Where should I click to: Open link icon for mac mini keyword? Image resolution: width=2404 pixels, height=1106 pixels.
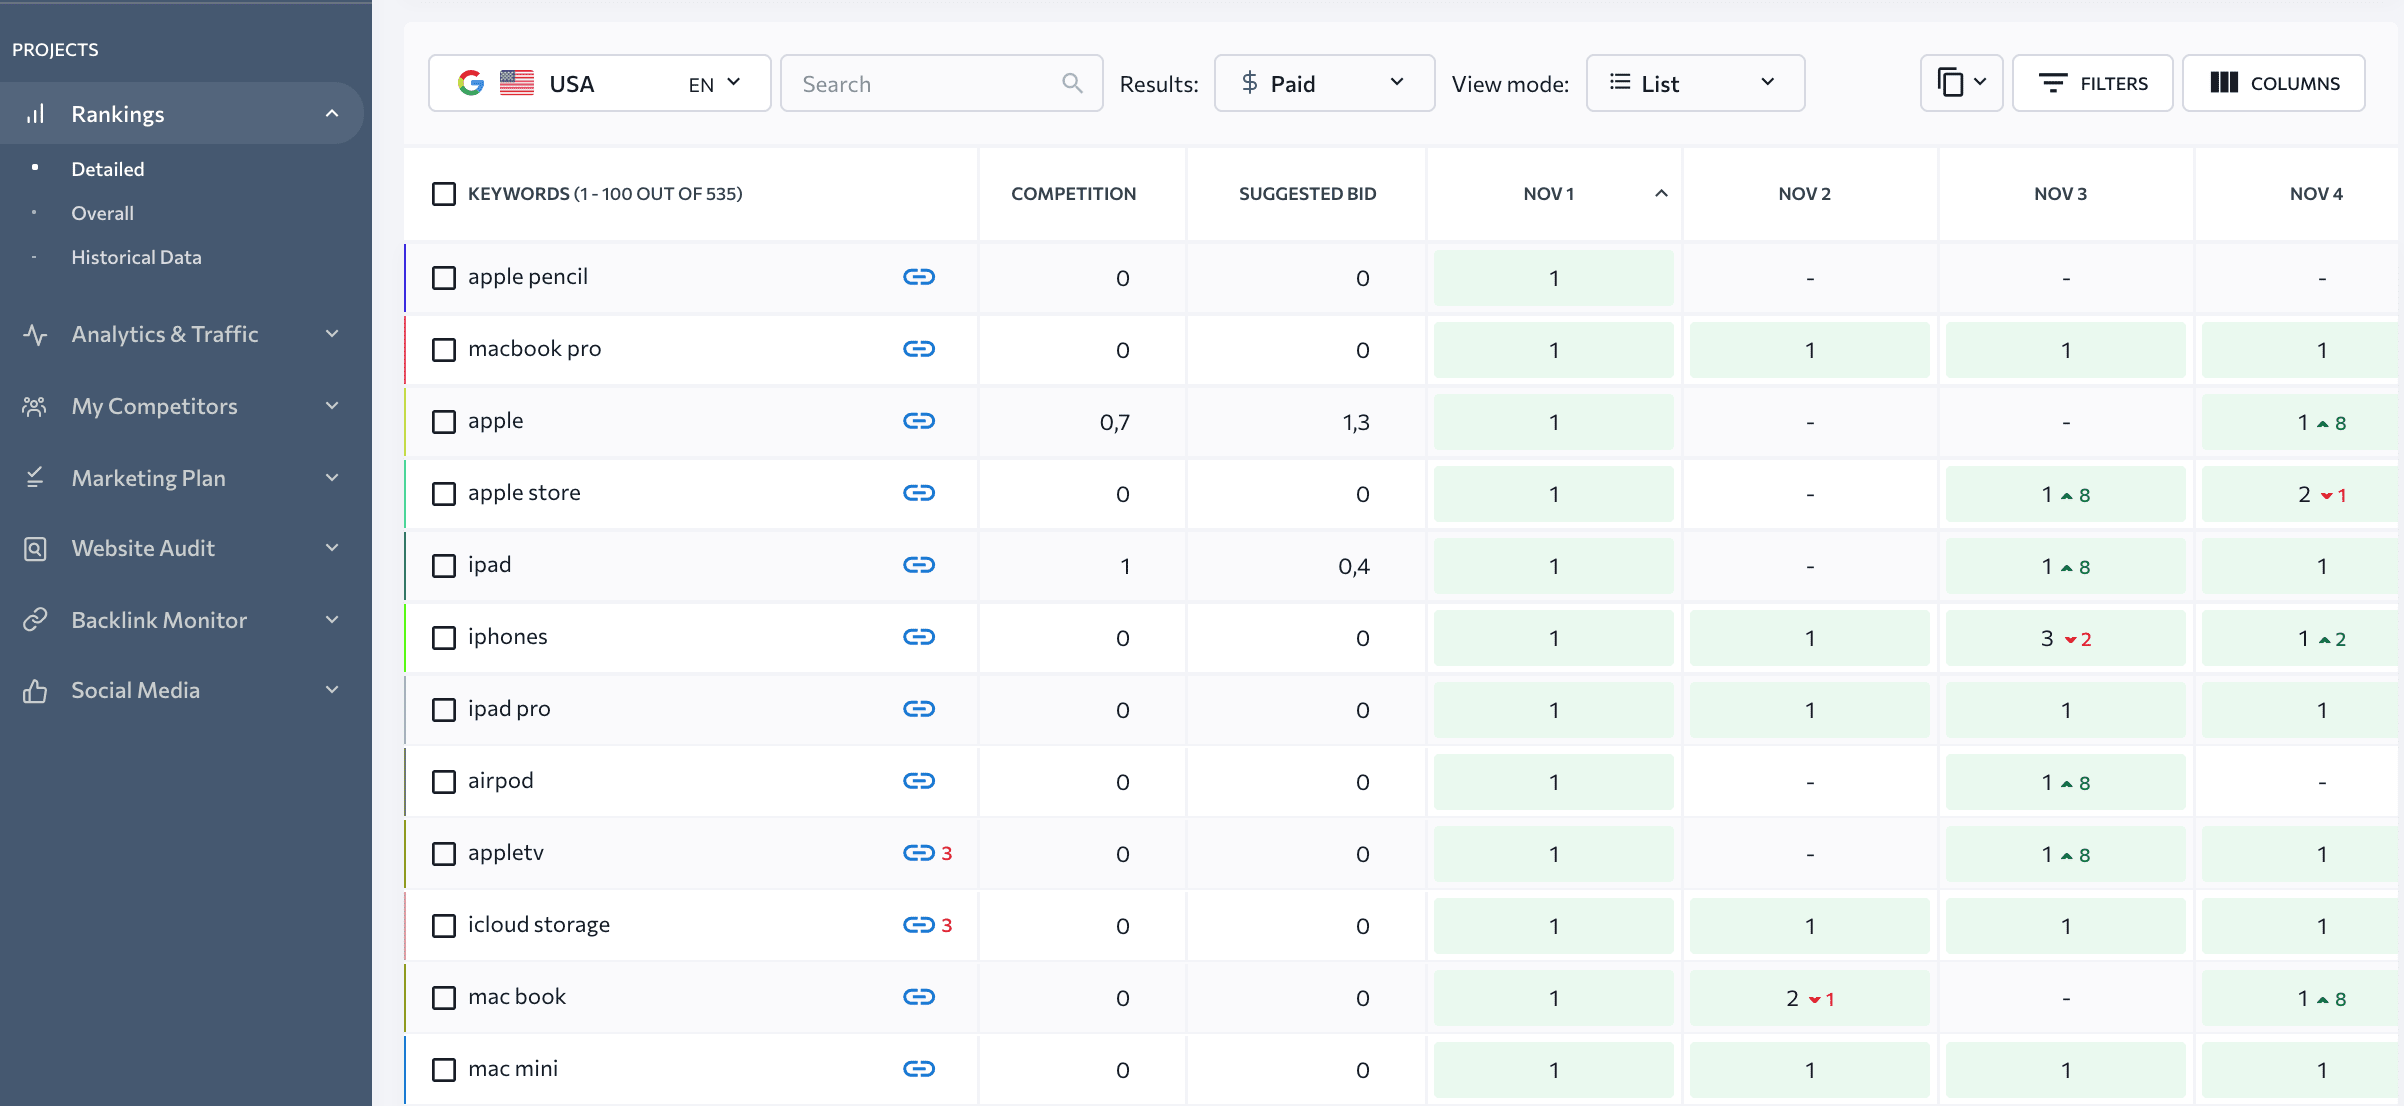(x=918, y=1069)
